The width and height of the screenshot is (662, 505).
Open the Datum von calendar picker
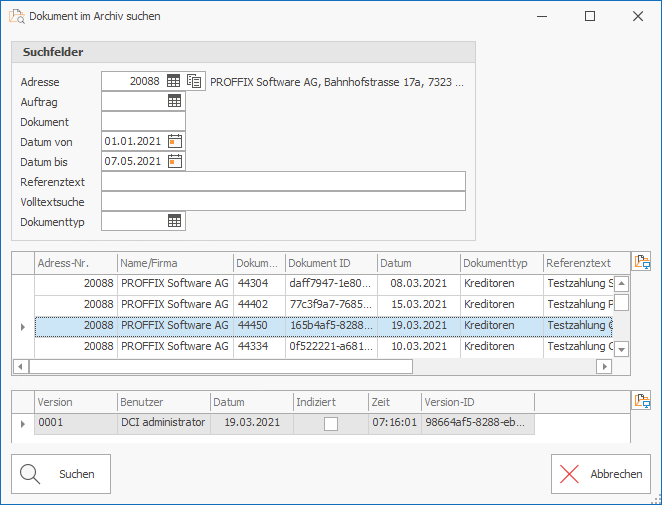pyautogui.click(x=175, y=141)
